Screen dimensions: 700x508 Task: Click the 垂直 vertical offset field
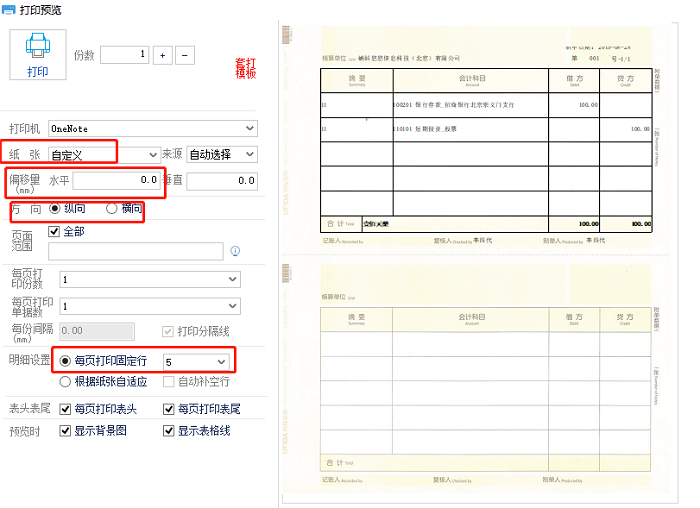tap(221, 181)
